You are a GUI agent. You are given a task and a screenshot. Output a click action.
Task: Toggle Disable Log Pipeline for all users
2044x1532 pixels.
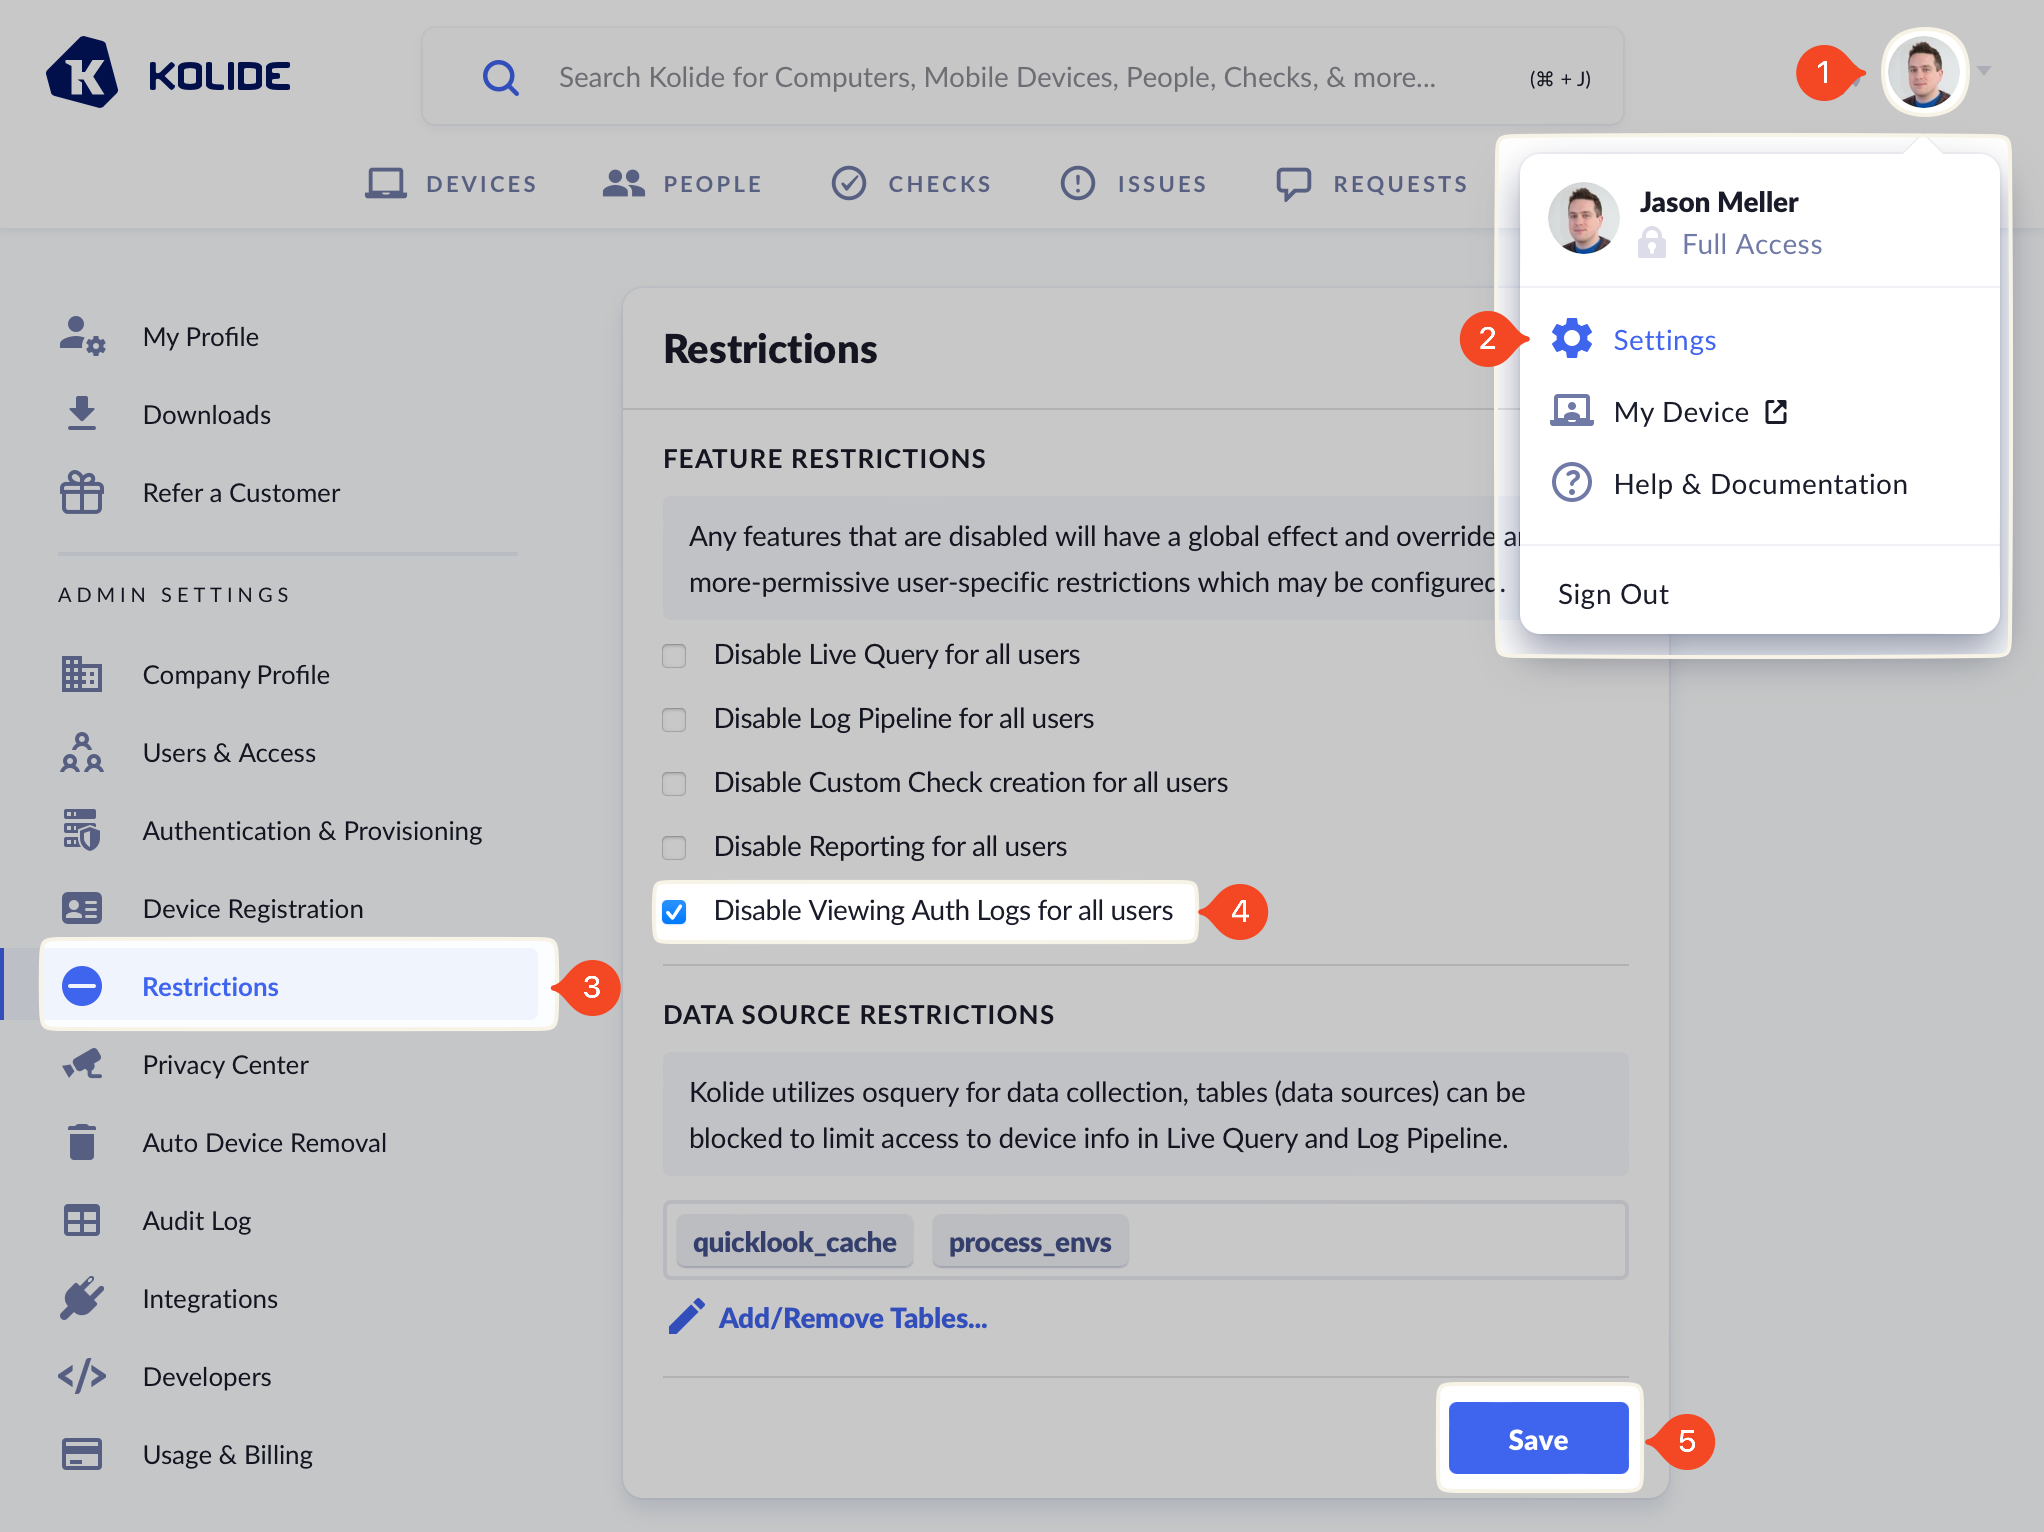tap(674, 719)
